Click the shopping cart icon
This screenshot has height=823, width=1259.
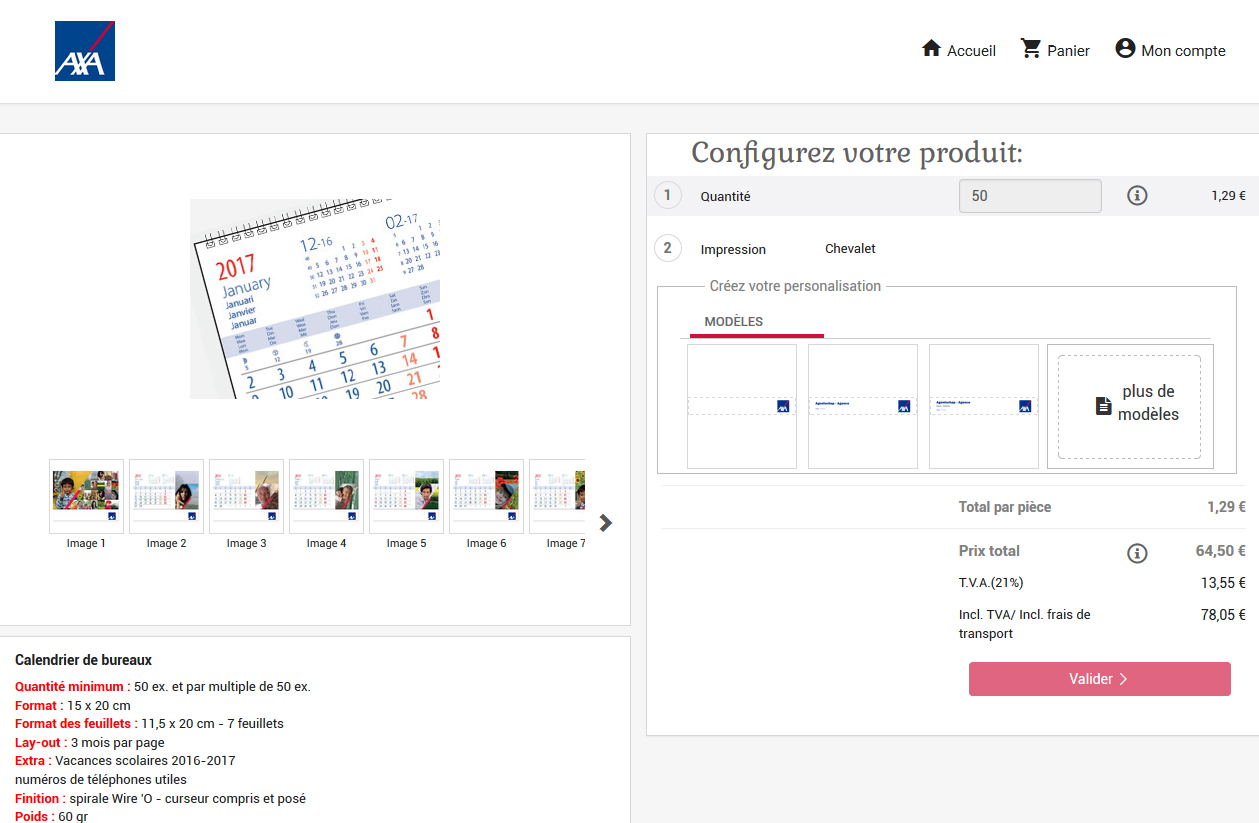coord(1031,48)
